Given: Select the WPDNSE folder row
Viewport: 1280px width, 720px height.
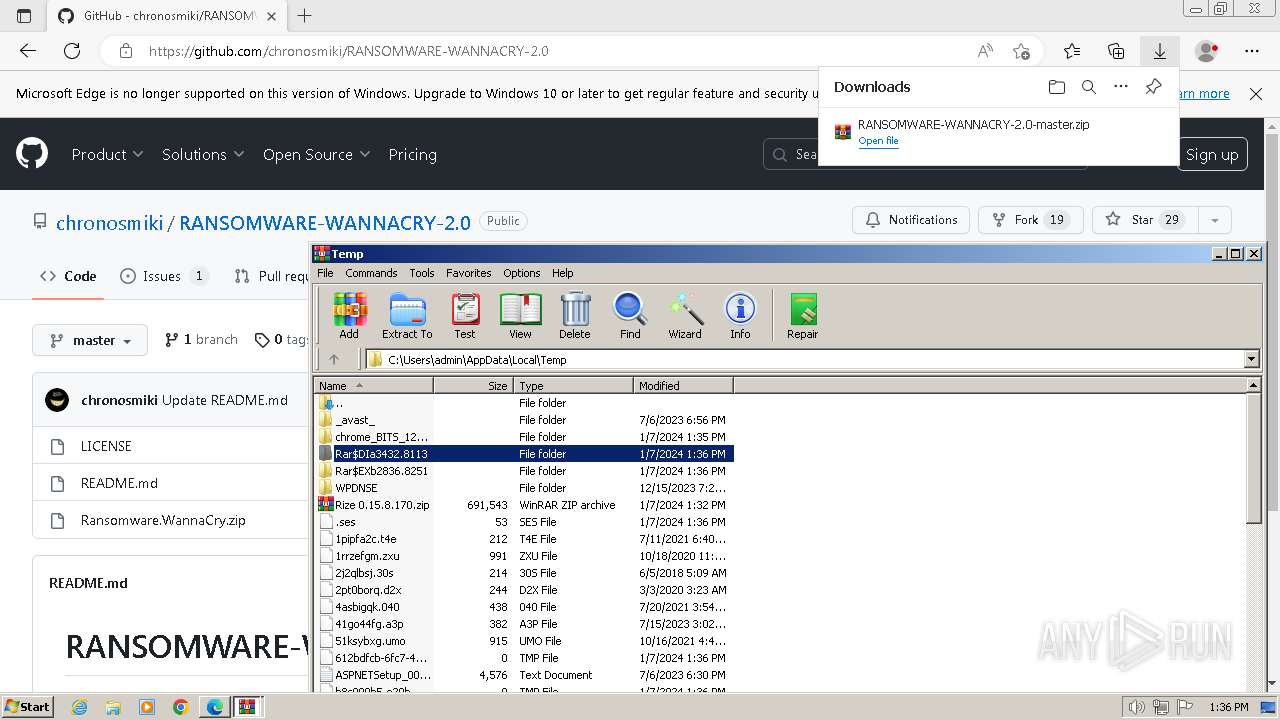Looking at the screenshot, I should (x=524, y=488).
